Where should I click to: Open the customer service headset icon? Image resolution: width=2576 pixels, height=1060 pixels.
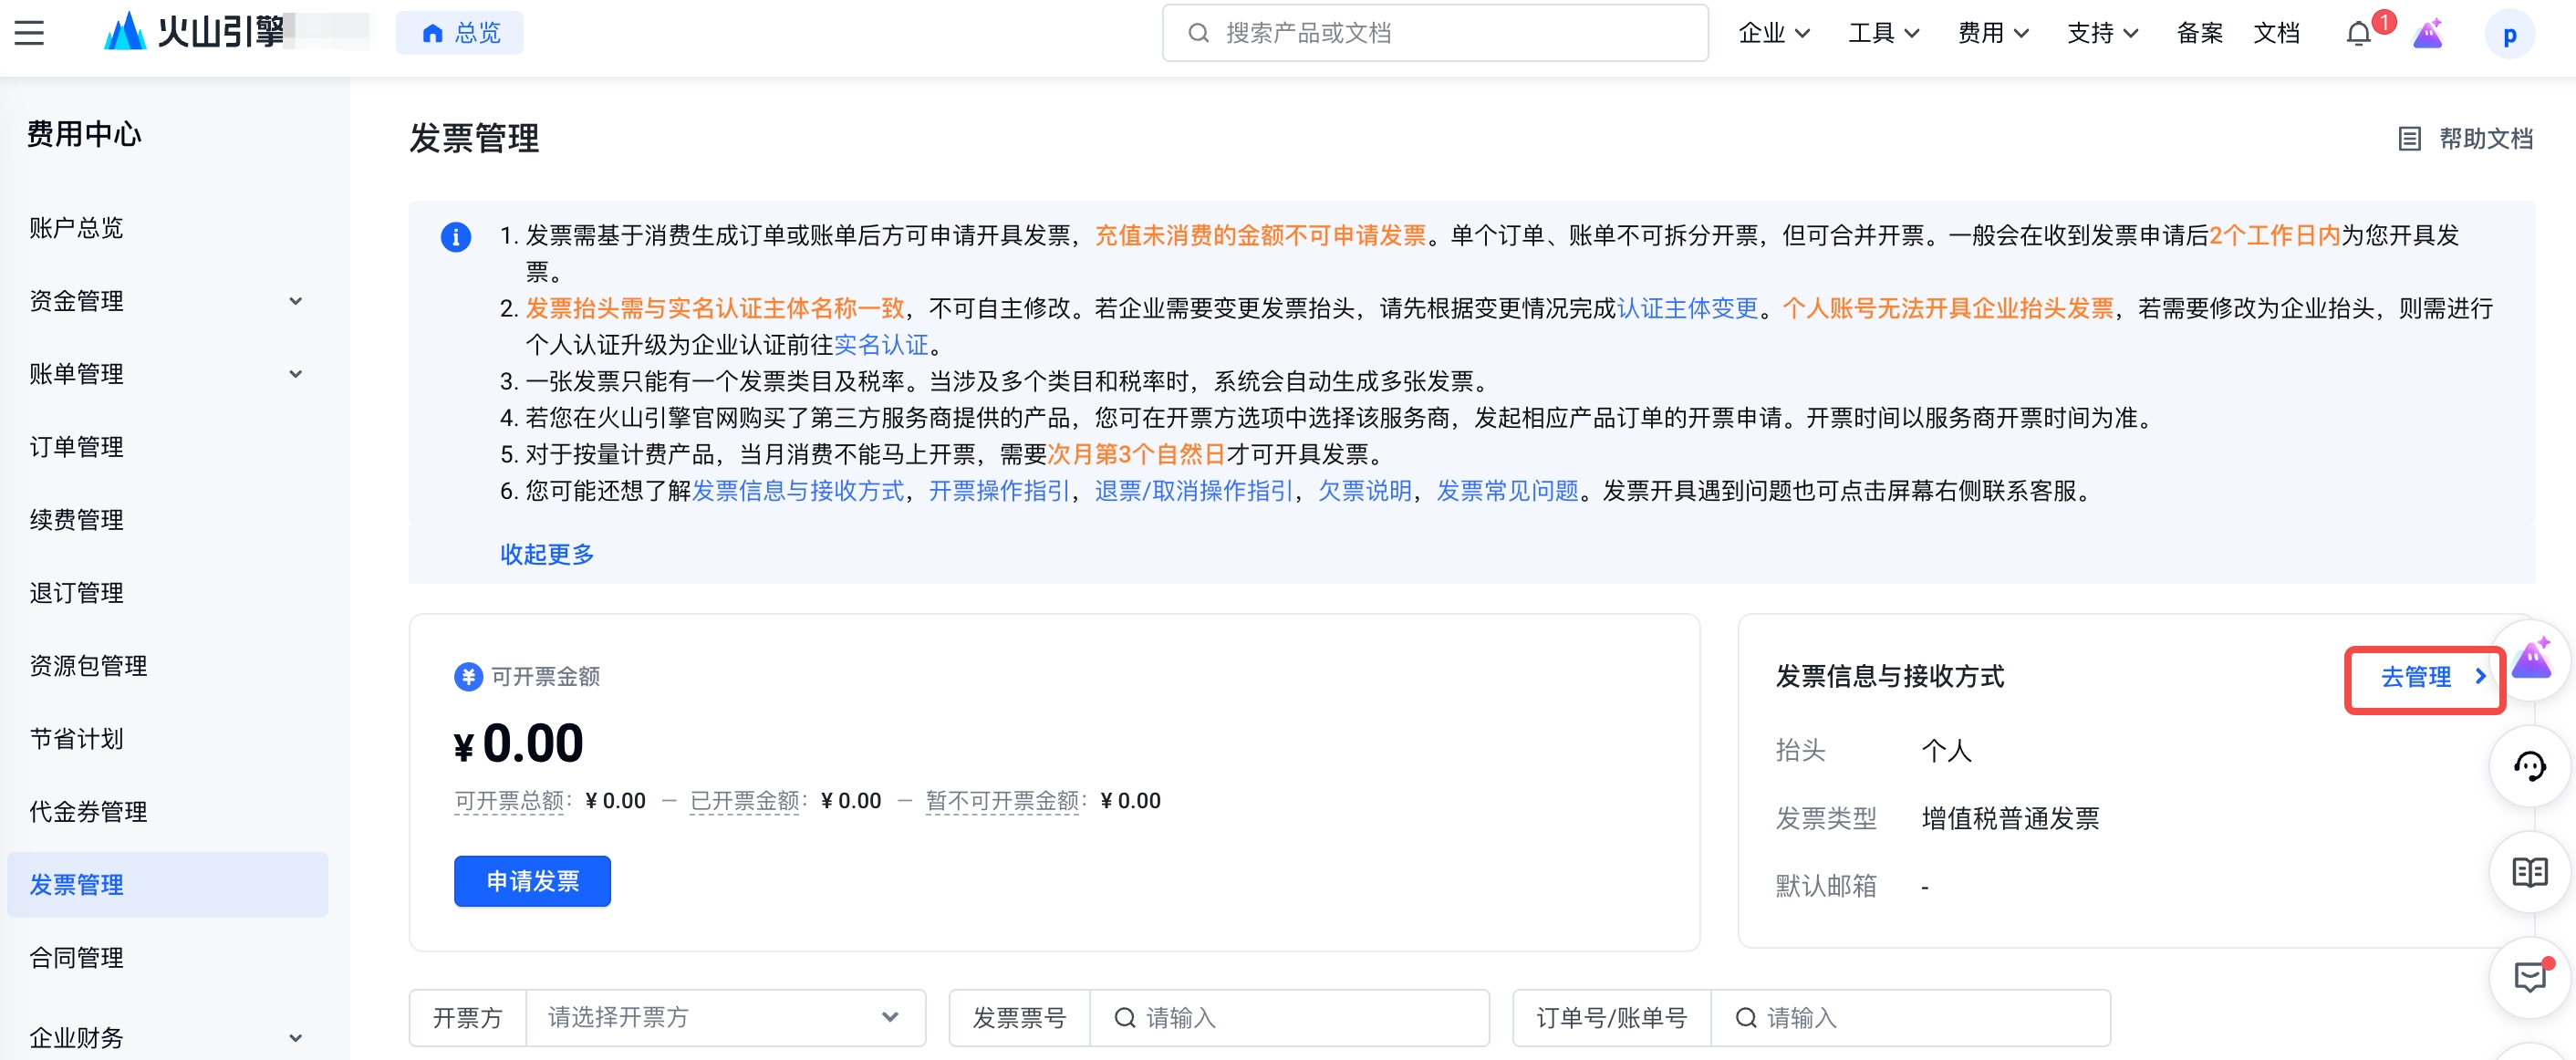[x=2529, y=766]
